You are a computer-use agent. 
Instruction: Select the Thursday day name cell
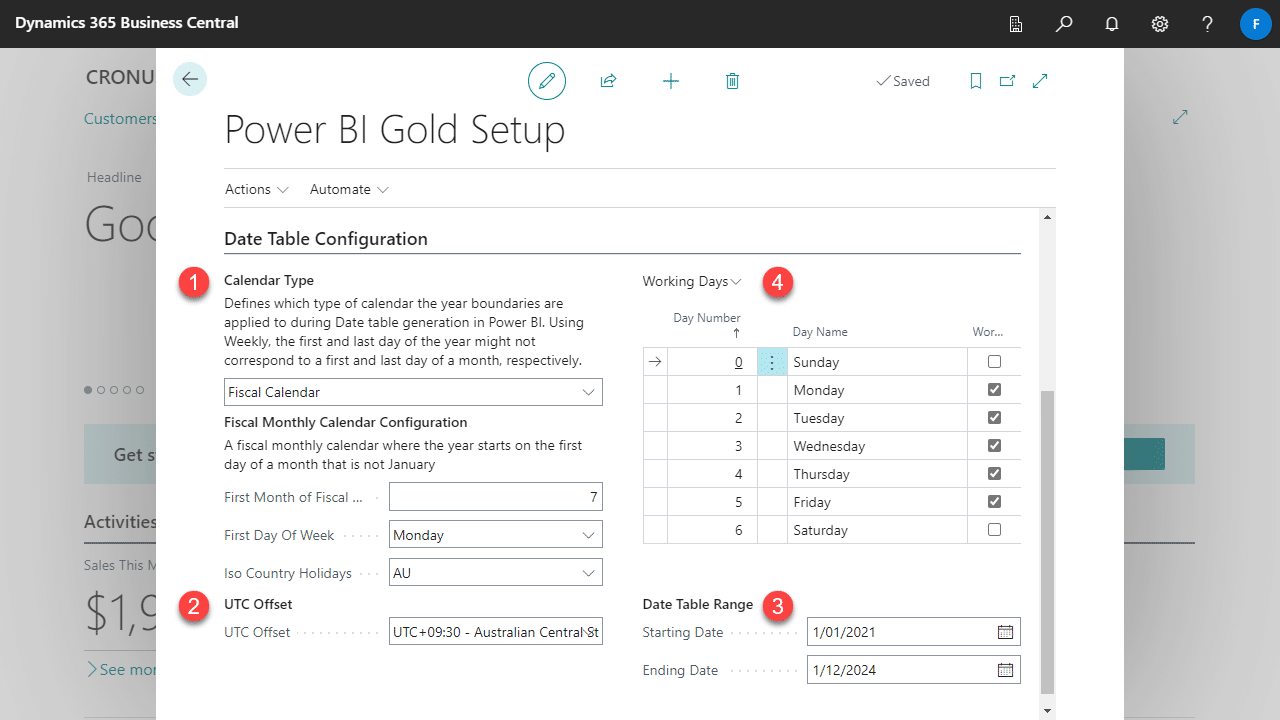878,474
